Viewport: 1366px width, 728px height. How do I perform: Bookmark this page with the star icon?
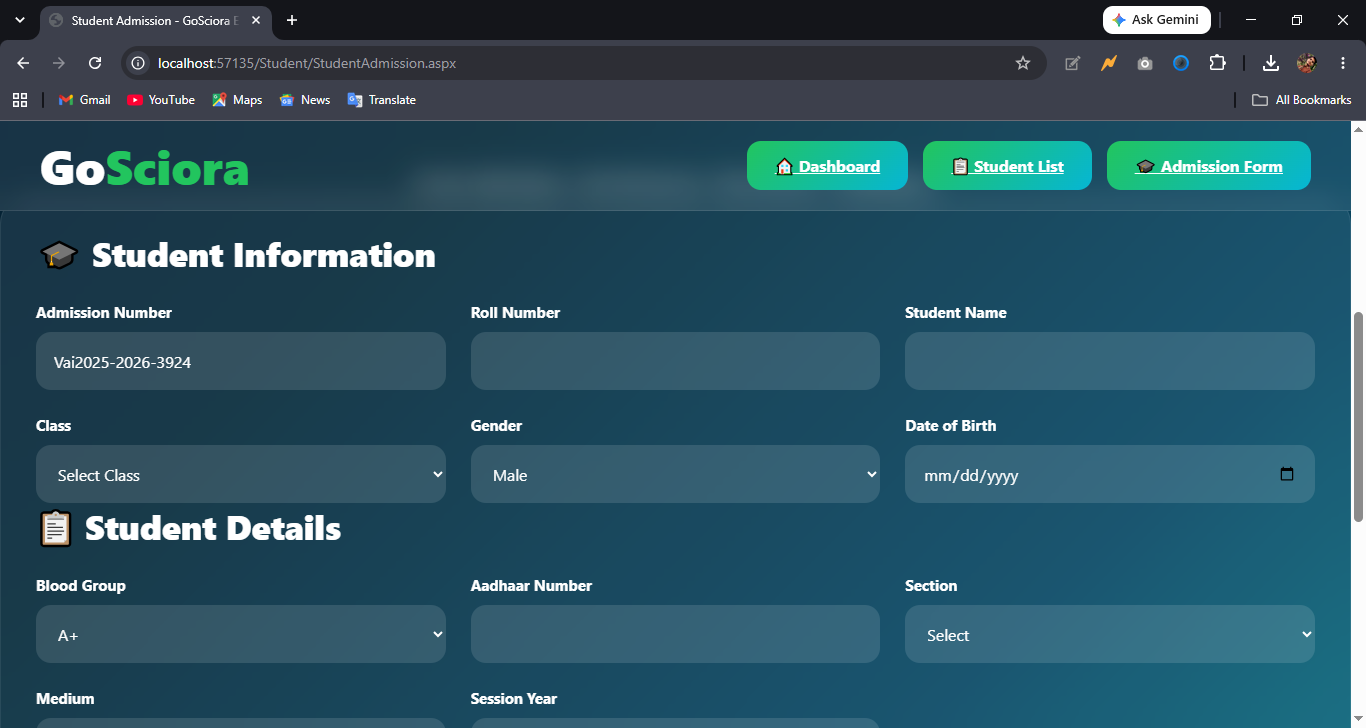click(x=1022, y=63)
